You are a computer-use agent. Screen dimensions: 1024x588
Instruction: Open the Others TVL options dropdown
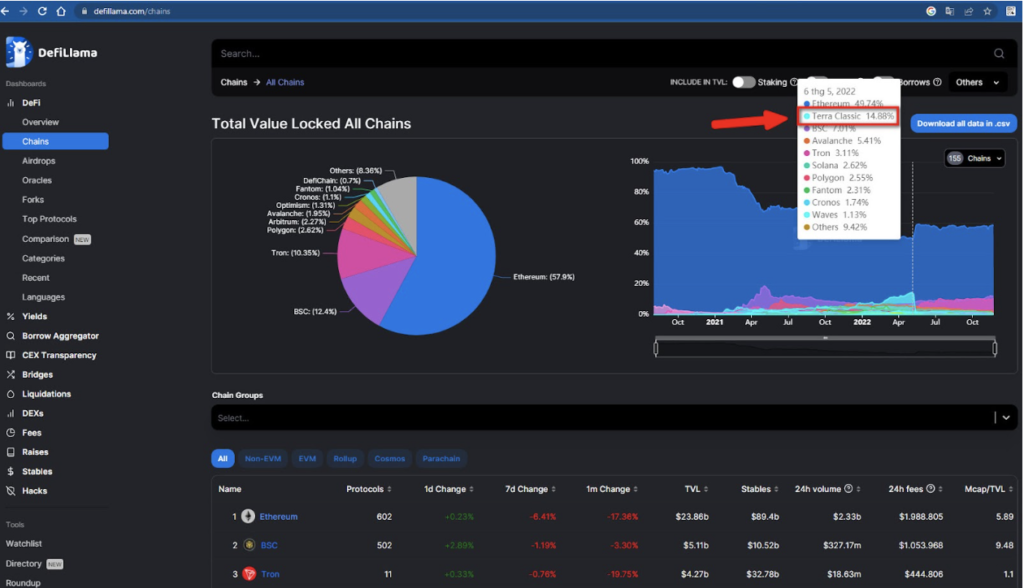[977, 82]
